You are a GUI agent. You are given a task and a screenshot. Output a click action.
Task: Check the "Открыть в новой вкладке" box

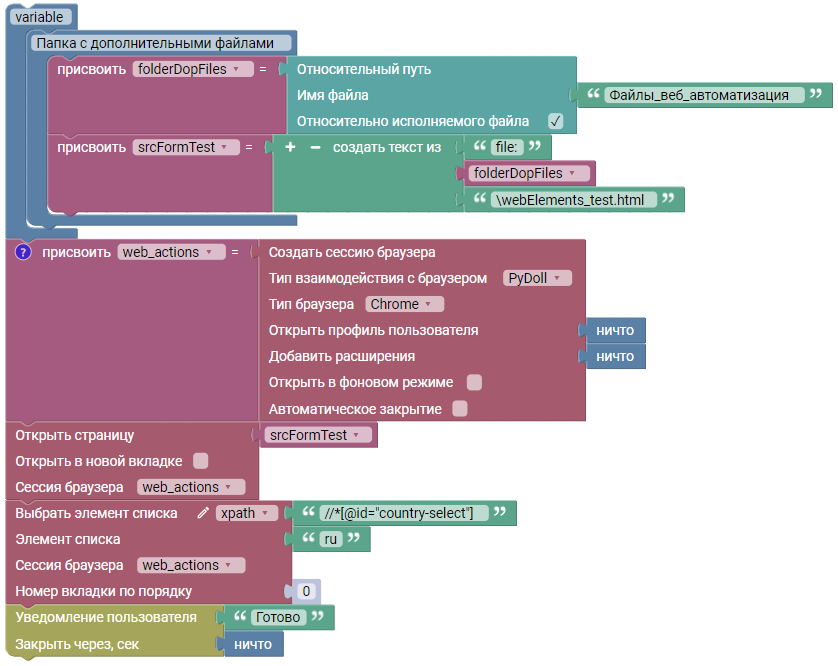coord(200,461)
